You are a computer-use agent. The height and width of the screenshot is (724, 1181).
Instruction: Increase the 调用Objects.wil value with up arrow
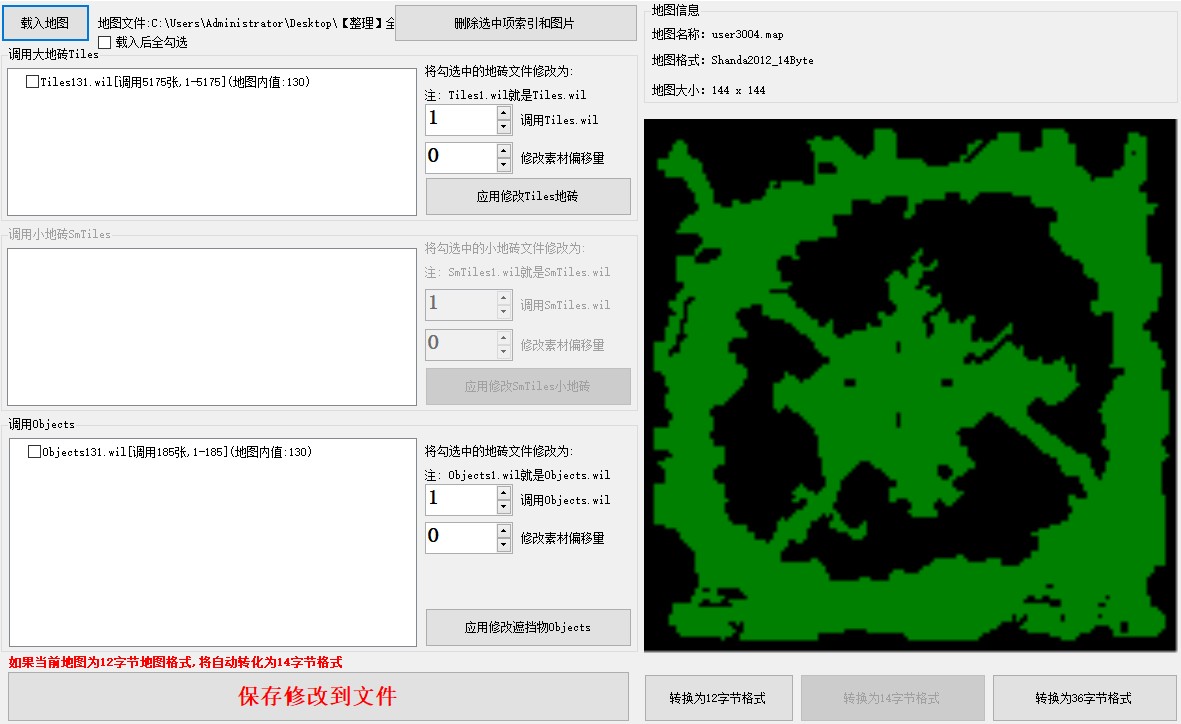pyautogui.click(x=504, y=494)
